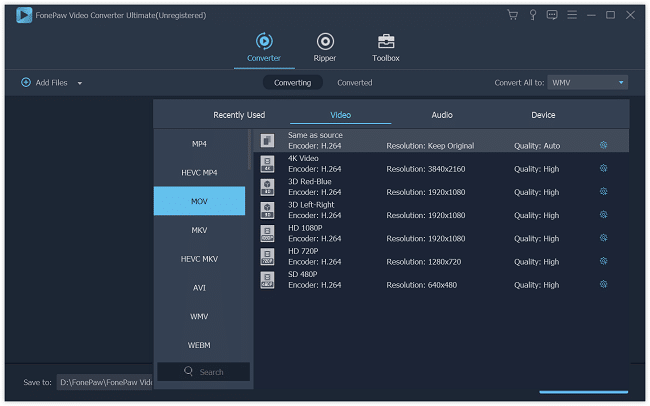Click the search magnifier icon
The image size is (650, 406).
(188, 371)
